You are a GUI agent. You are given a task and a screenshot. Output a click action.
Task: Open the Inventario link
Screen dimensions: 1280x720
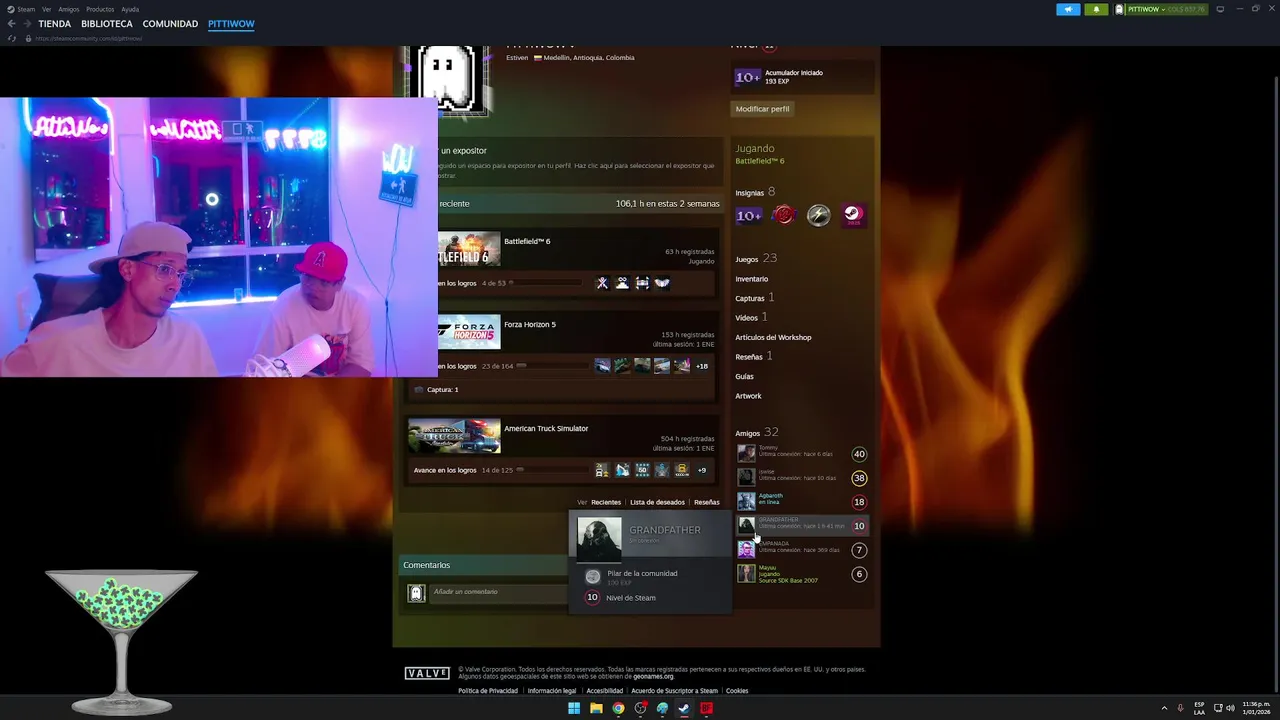click(752, 279)
